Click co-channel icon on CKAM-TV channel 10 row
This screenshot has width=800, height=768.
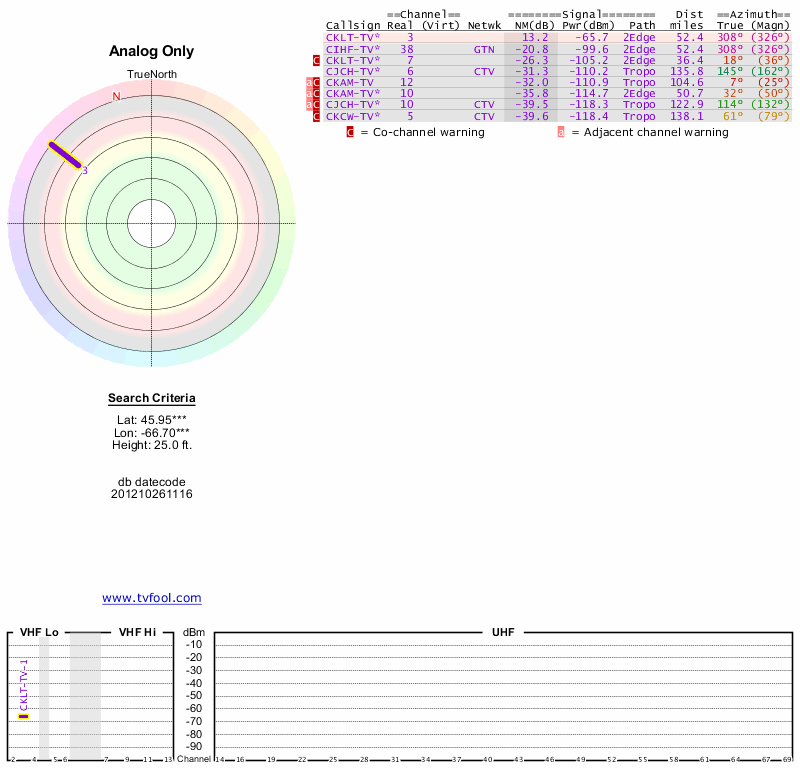point(316,93)
